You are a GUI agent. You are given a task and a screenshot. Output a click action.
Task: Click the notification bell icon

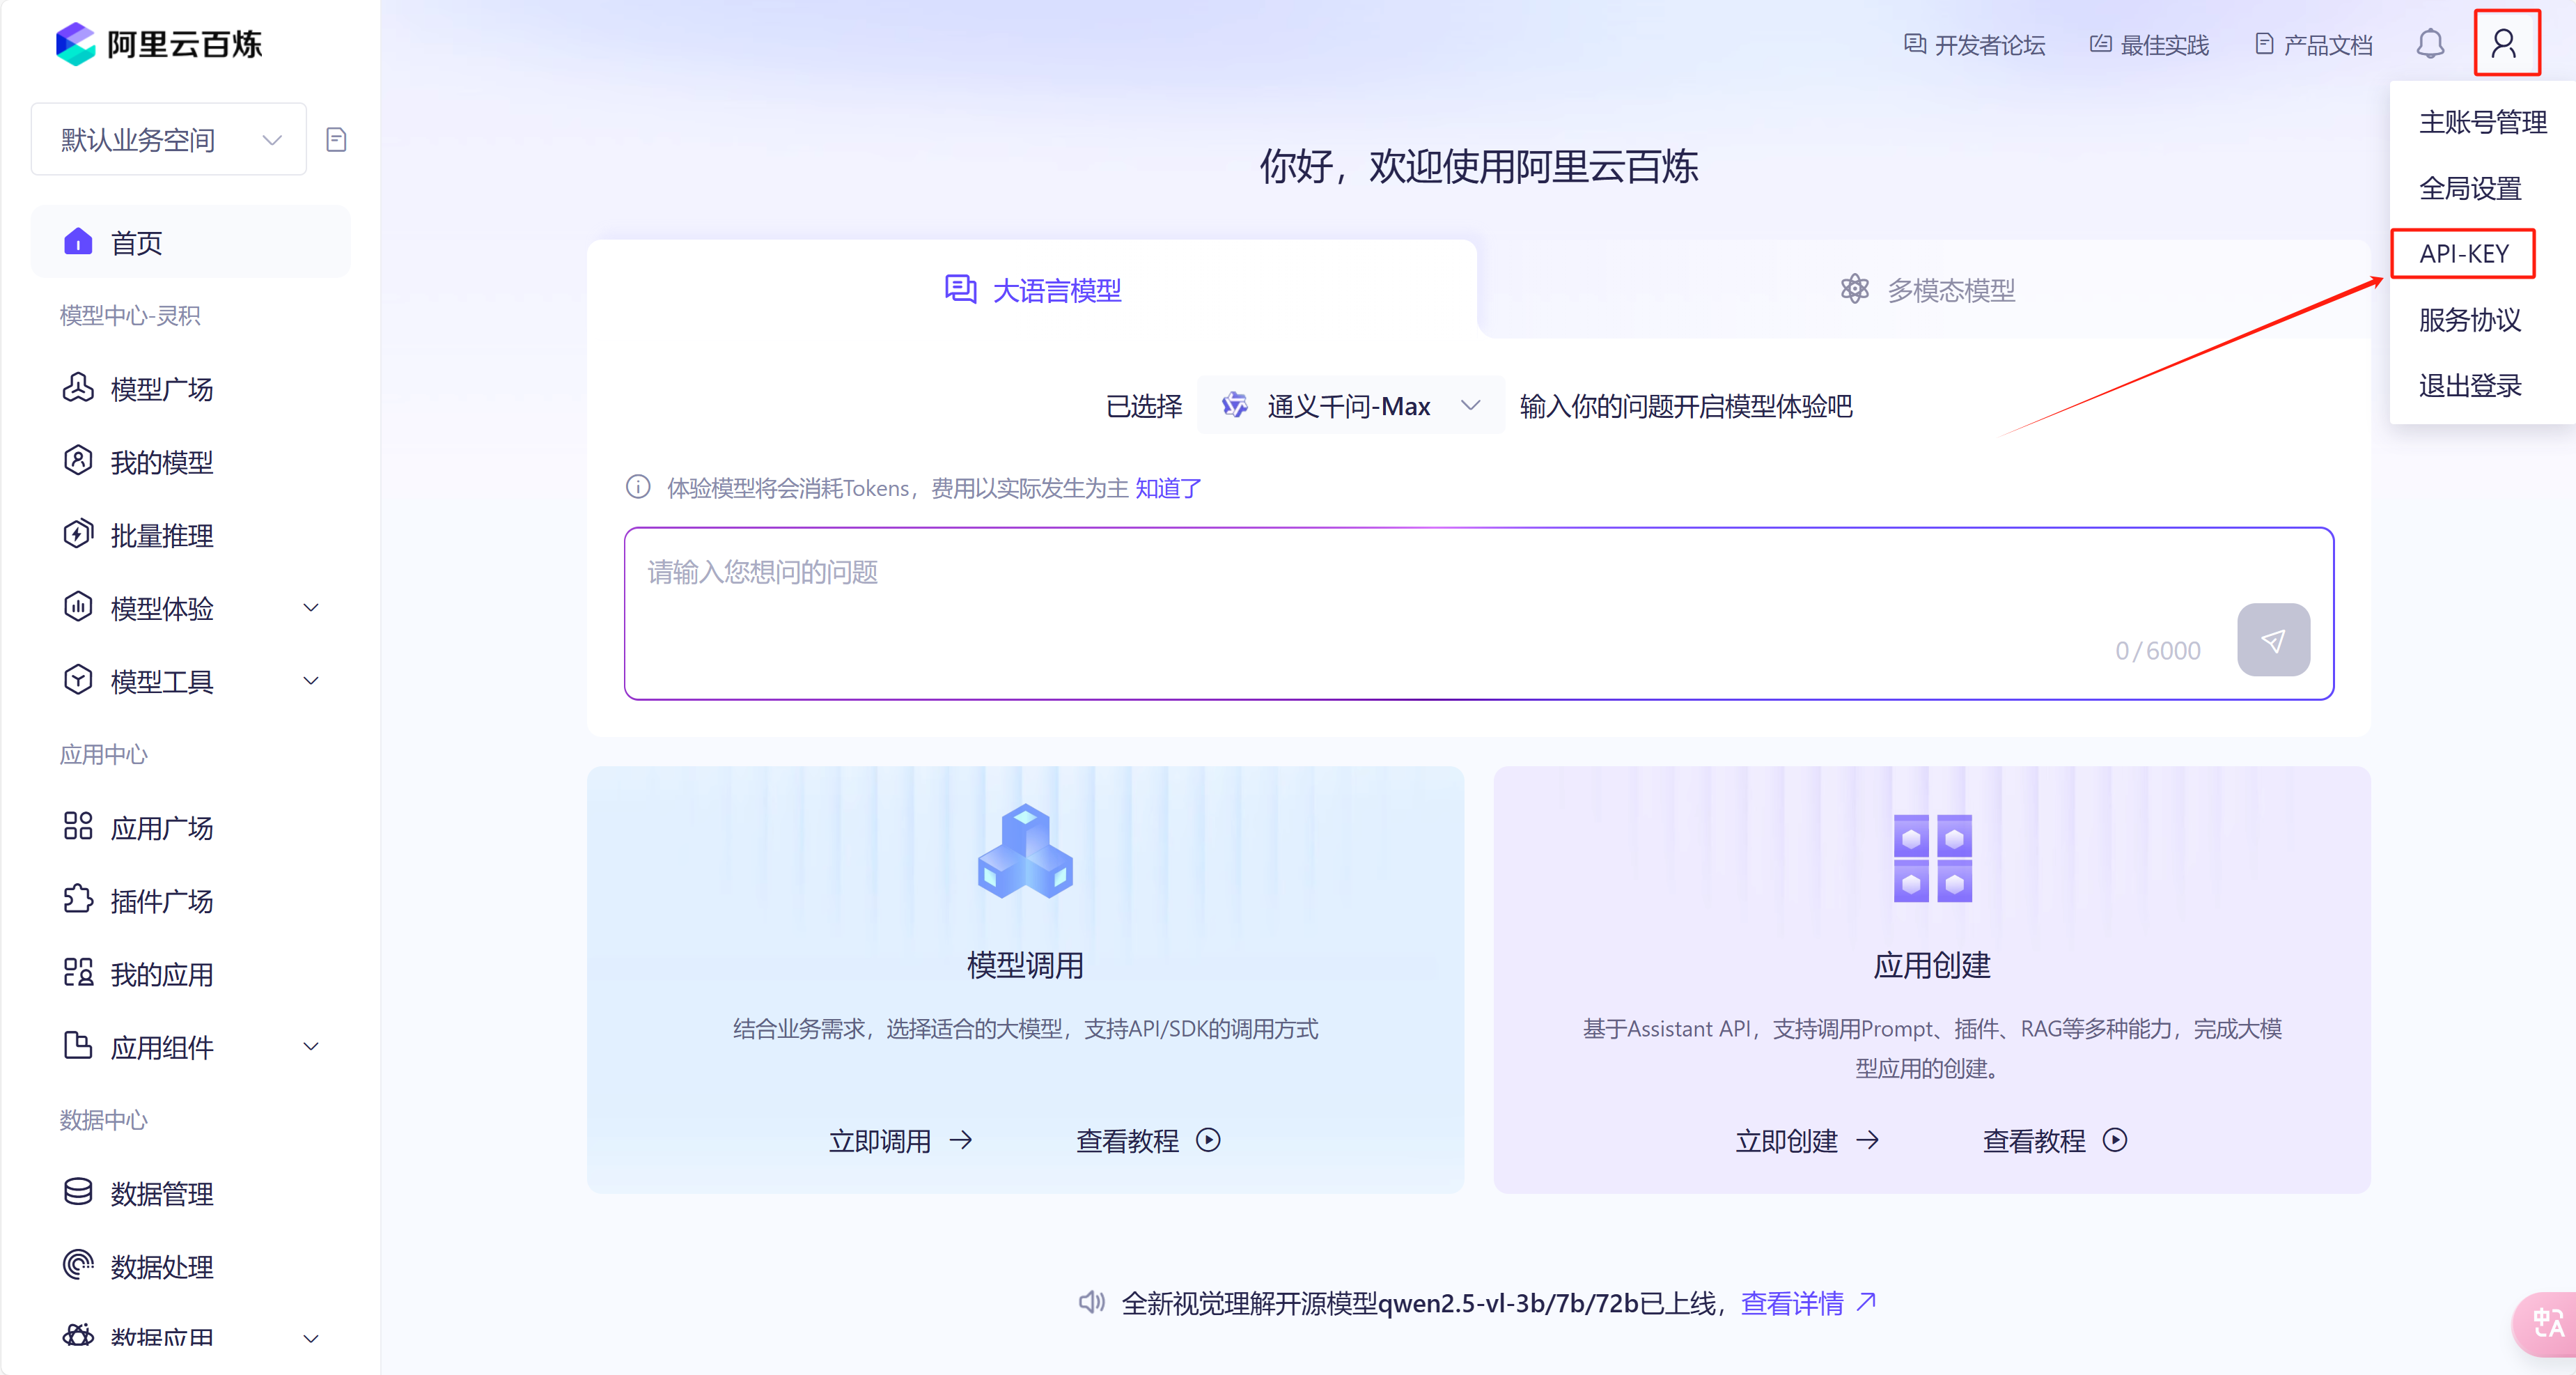tap(2430, 44)
